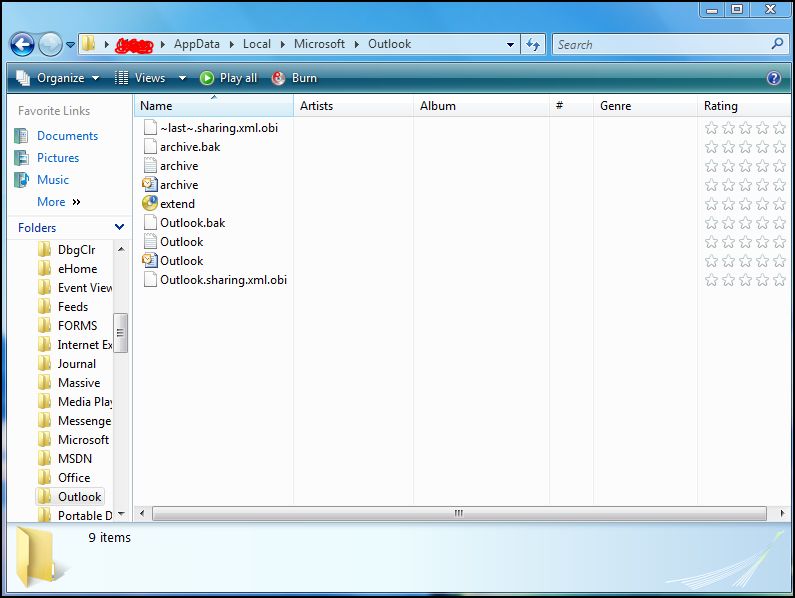Click the Outlook folder icon in tree
The width and height of the screenshot is (795, 598).
click(45, 496)
